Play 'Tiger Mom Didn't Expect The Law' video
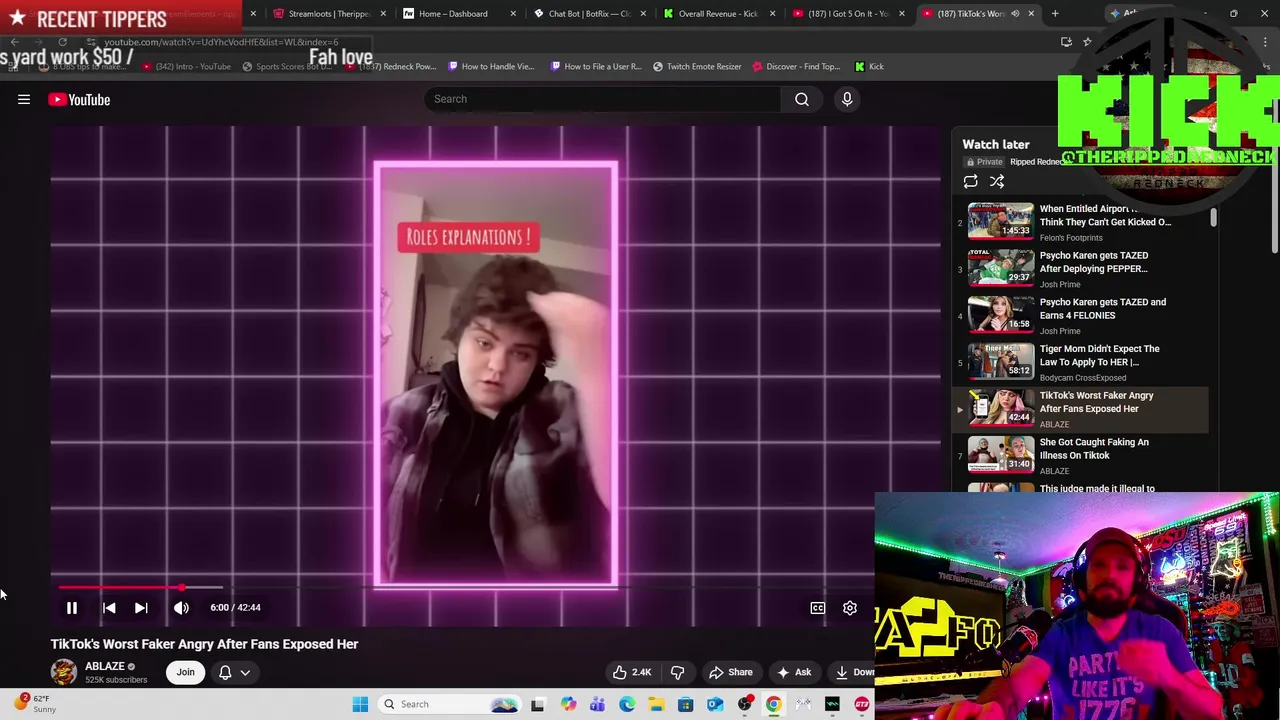1280x720 pixels. [x=1099, y=355]
